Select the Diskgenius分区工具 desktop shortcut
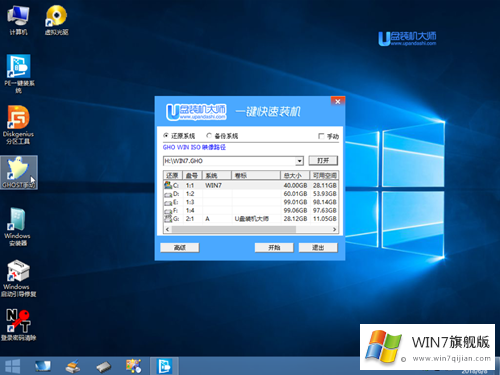Screen dimensions: 500x375 (x=18, y=125)
